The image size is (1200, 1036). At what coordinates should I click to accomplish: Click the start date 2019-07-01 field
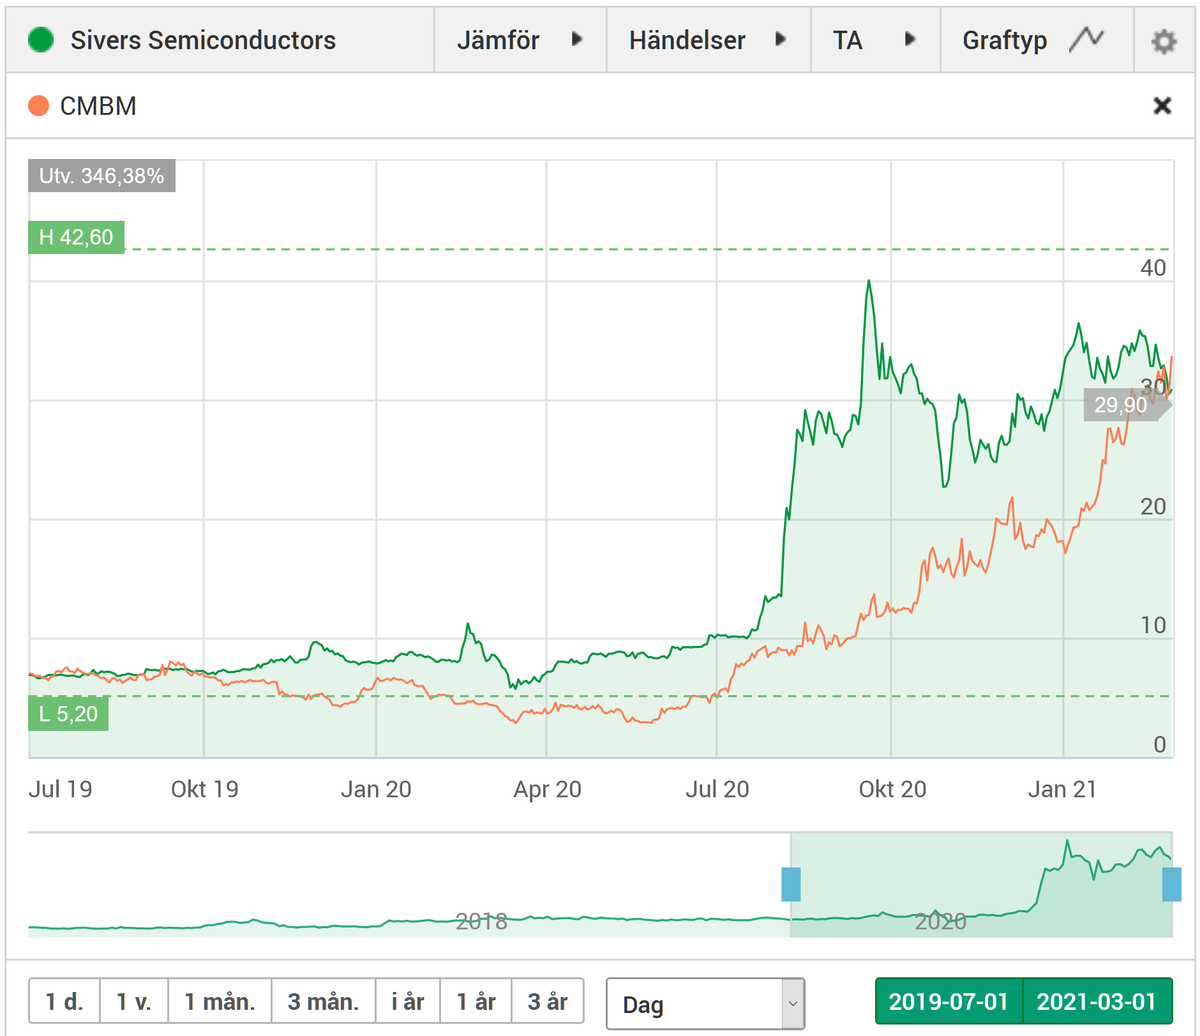coord(949,1001)
